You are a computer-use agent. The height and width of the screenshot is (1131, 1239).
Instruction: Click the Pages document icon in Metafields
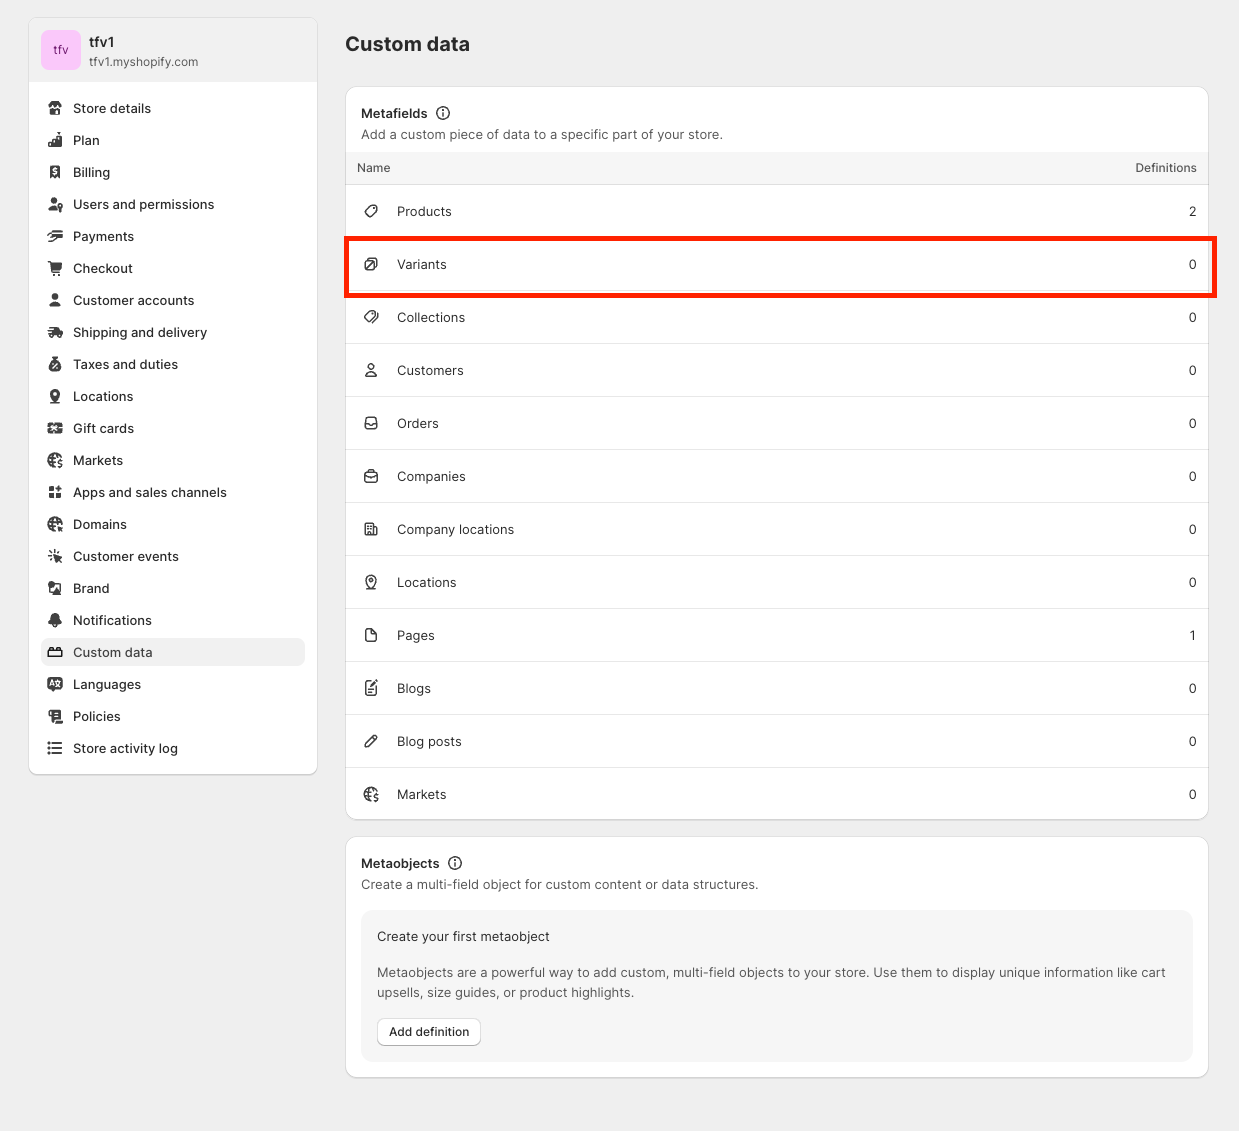click(371, 635)
